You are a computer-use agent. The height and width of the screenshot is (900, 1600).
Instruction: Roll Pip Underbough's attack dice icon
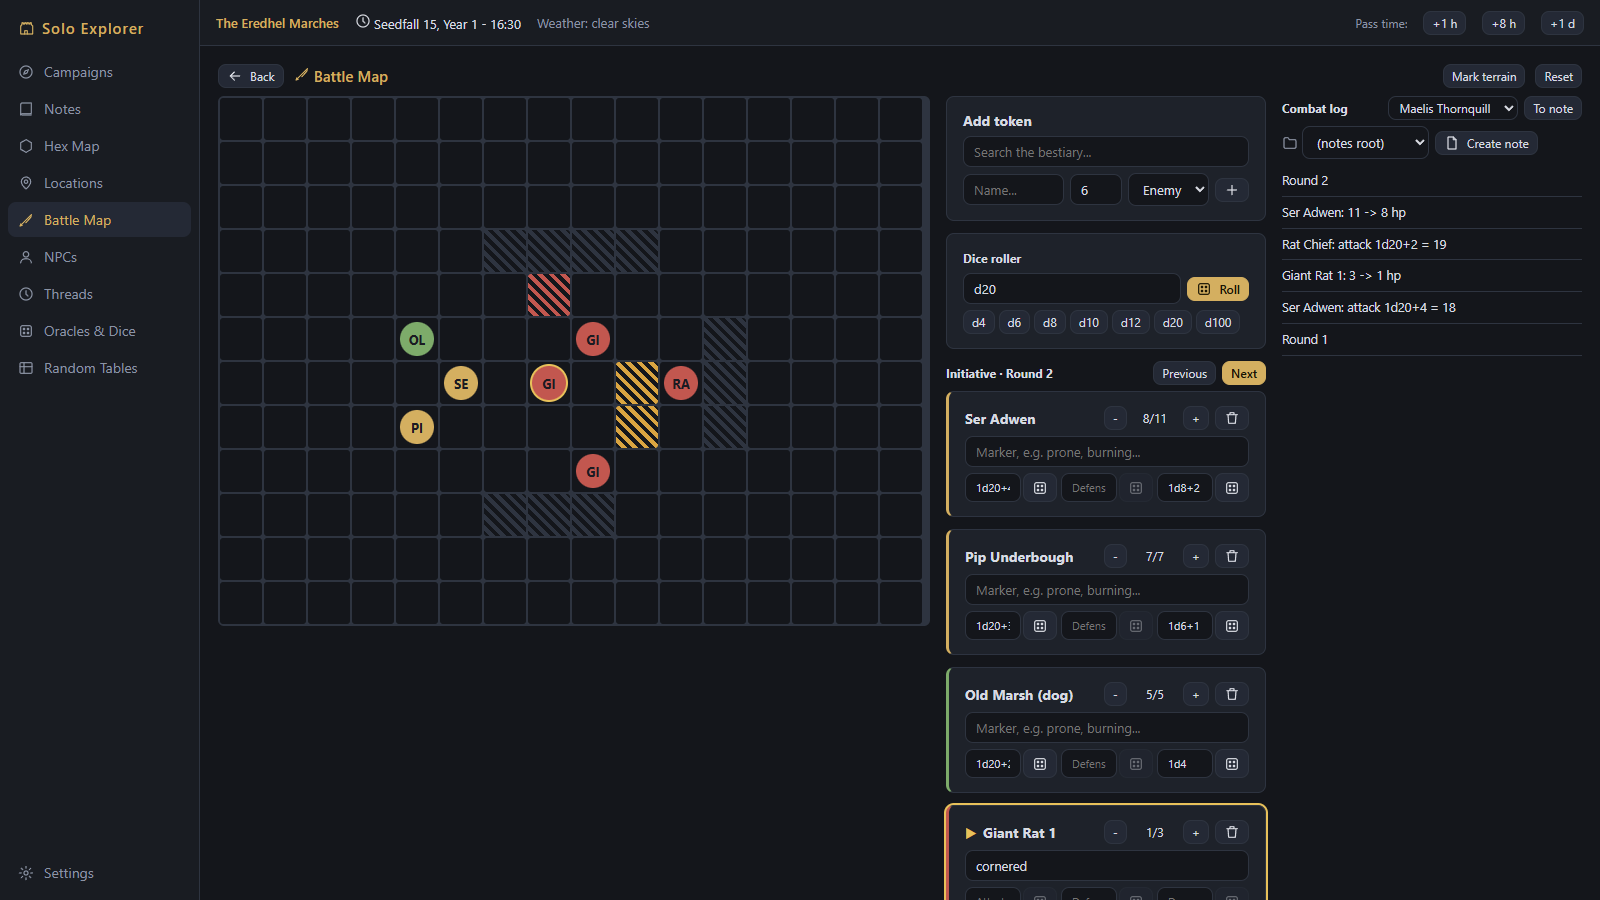tap(1040, 626)
